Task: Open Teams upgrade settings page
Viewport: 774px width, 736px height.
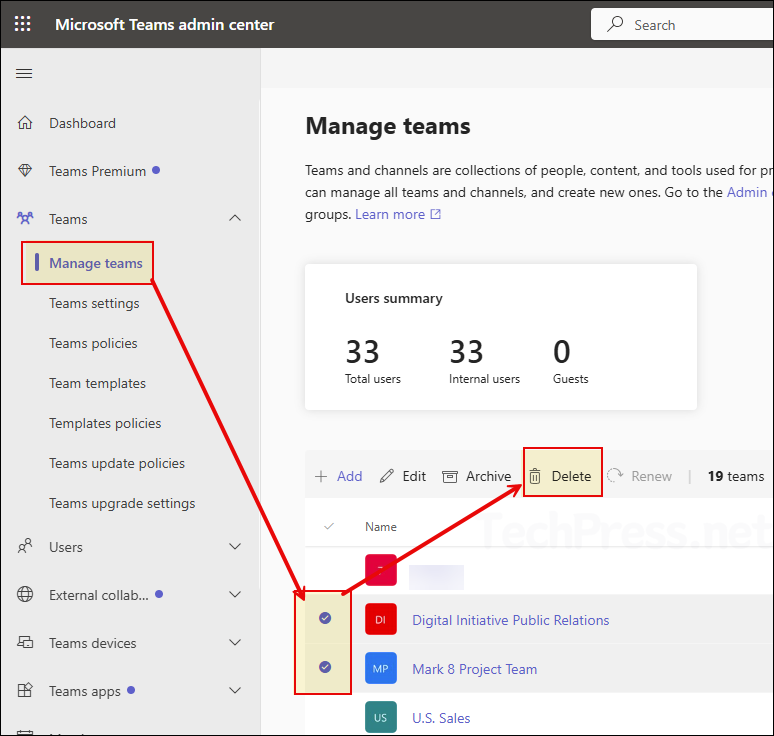Action: pyautogui.click(x=122, y=503)
